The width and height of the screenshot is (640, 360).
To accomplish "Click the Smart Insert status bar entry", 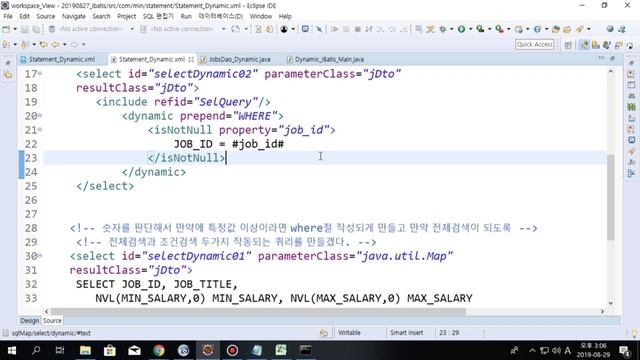I will pyautogui.click(x=407, y=333).
